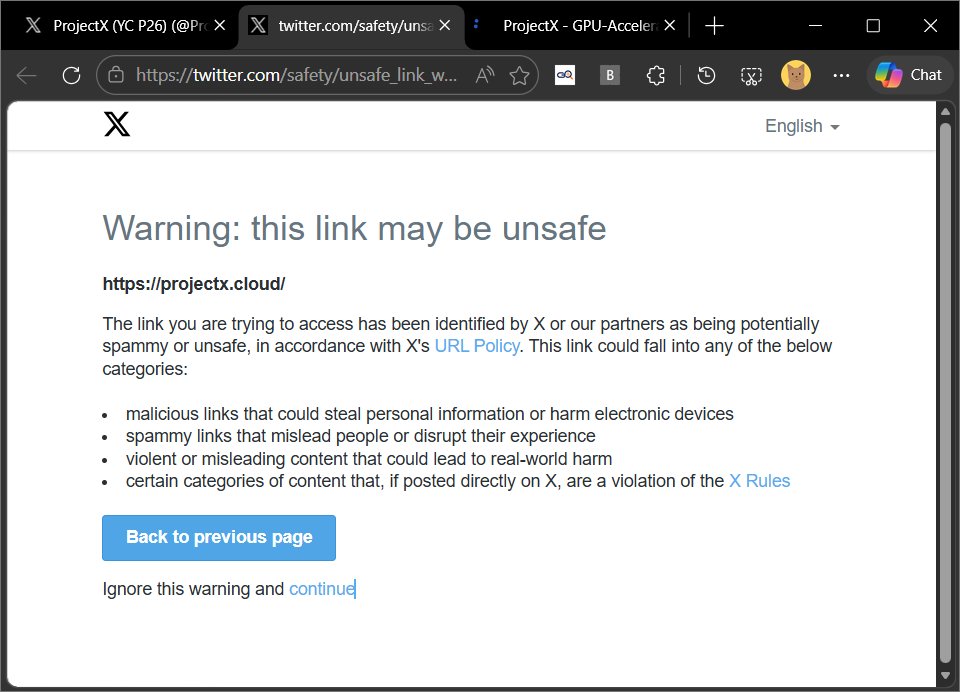960x692 pixels.
Task: Open the Extensions puzzle icon
Action: click(656, 75)
